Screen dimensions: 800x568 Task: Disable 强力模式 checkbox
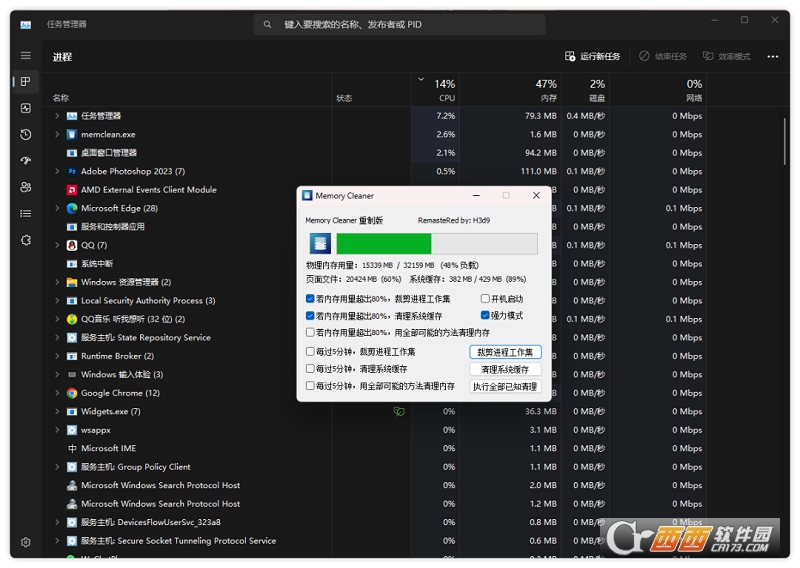(485, 315)
